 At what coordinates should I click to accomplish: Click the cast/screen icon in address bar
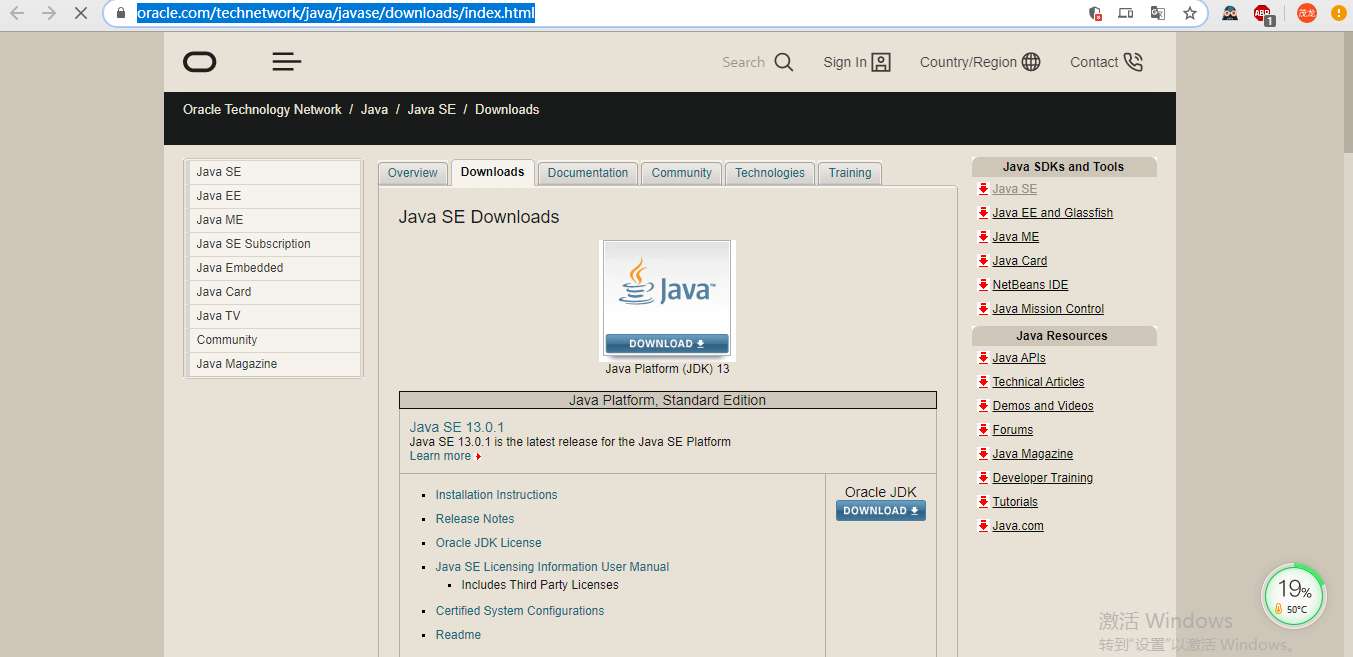tap(1126, 13)
